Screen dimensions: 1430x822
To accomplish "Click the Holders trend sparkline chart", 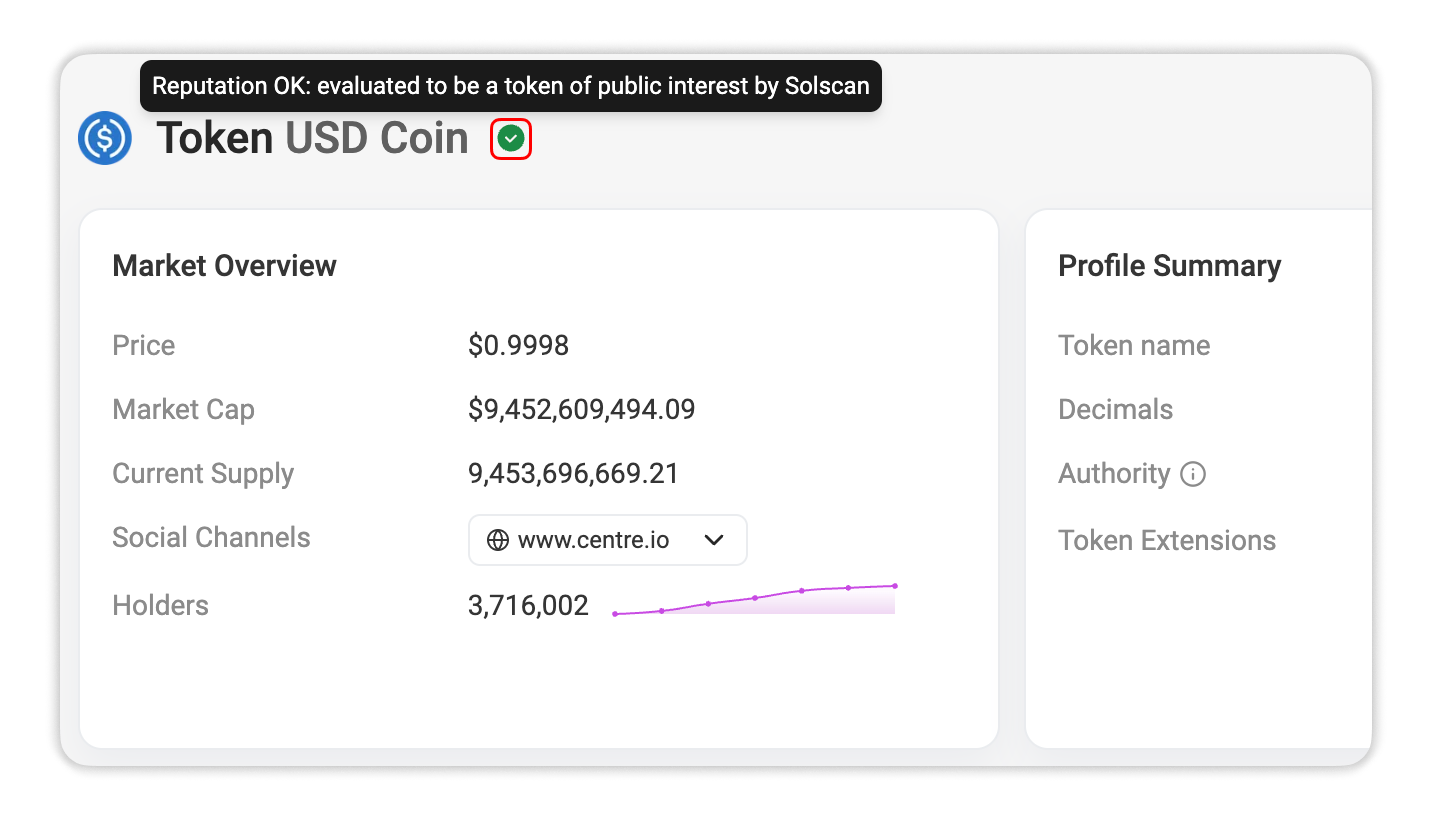I will tap(755, 599).
